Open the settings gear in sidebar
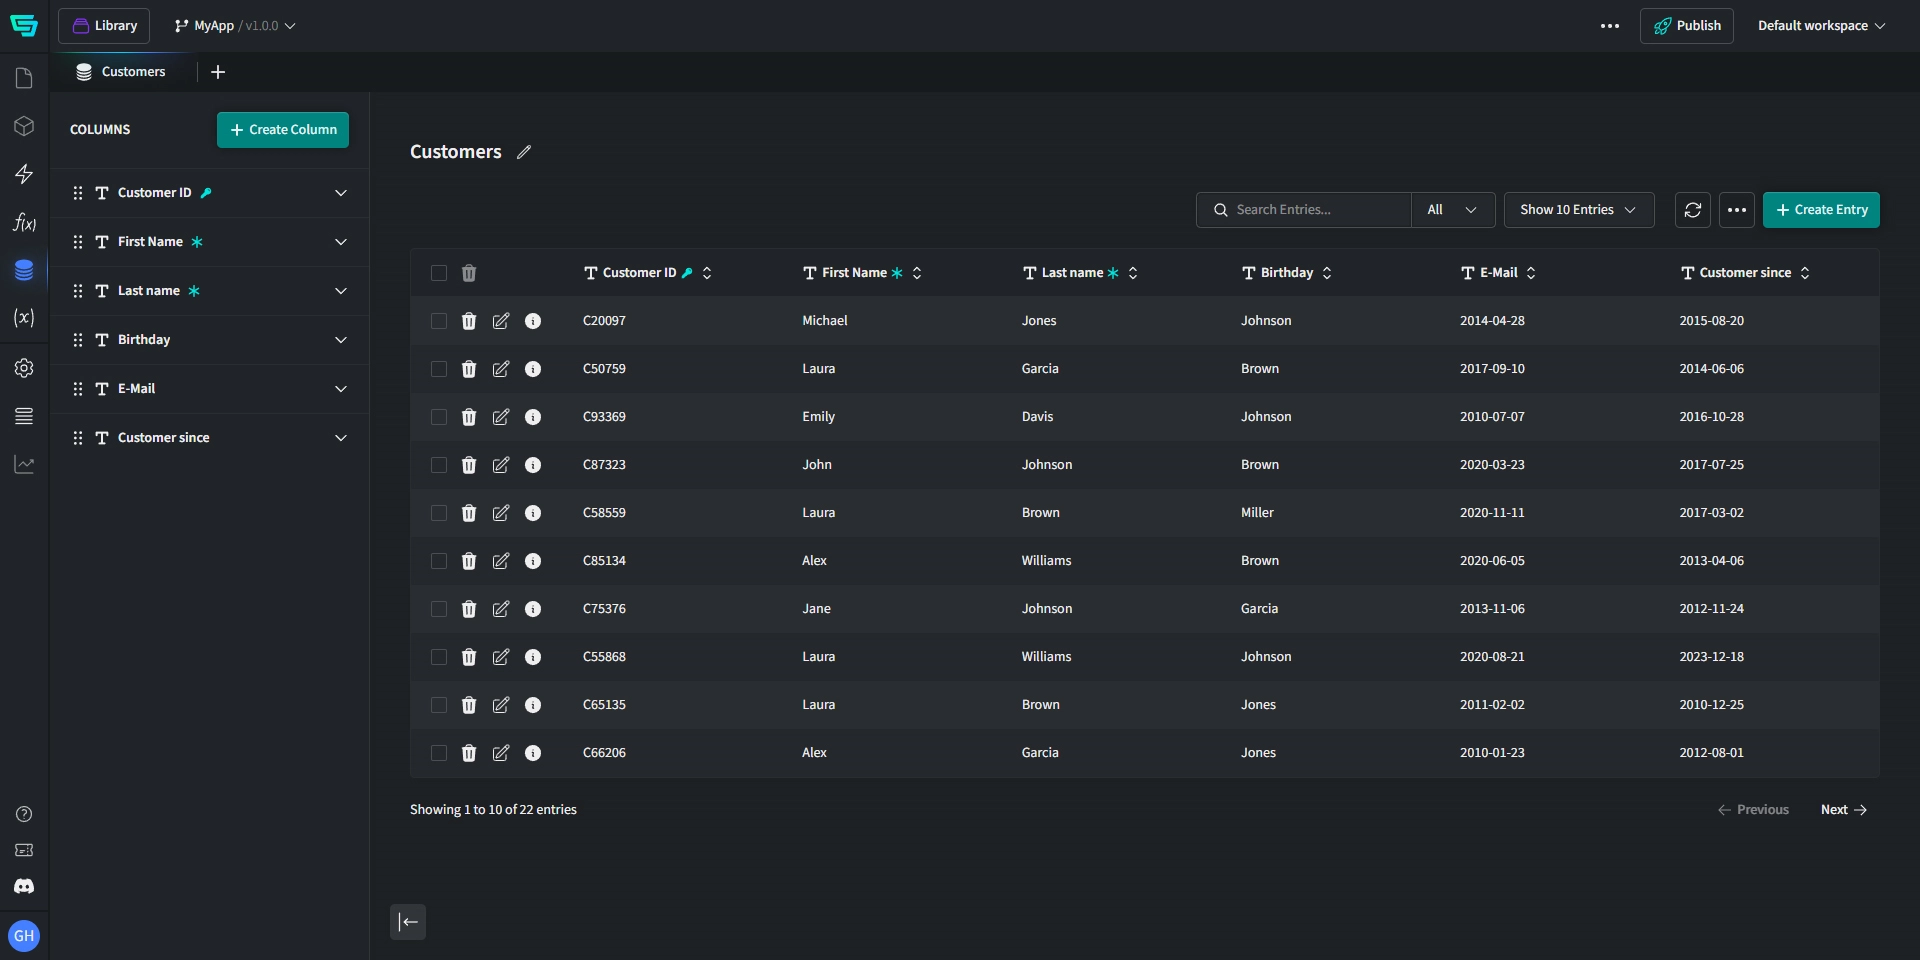The height and width of the screenshot is (960, 1920). (24, 368)
